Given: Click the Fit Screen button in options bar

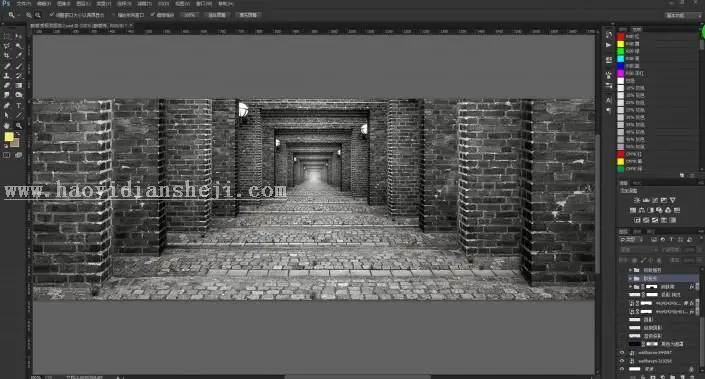Looking at the screenshot, I should point(217,15).
